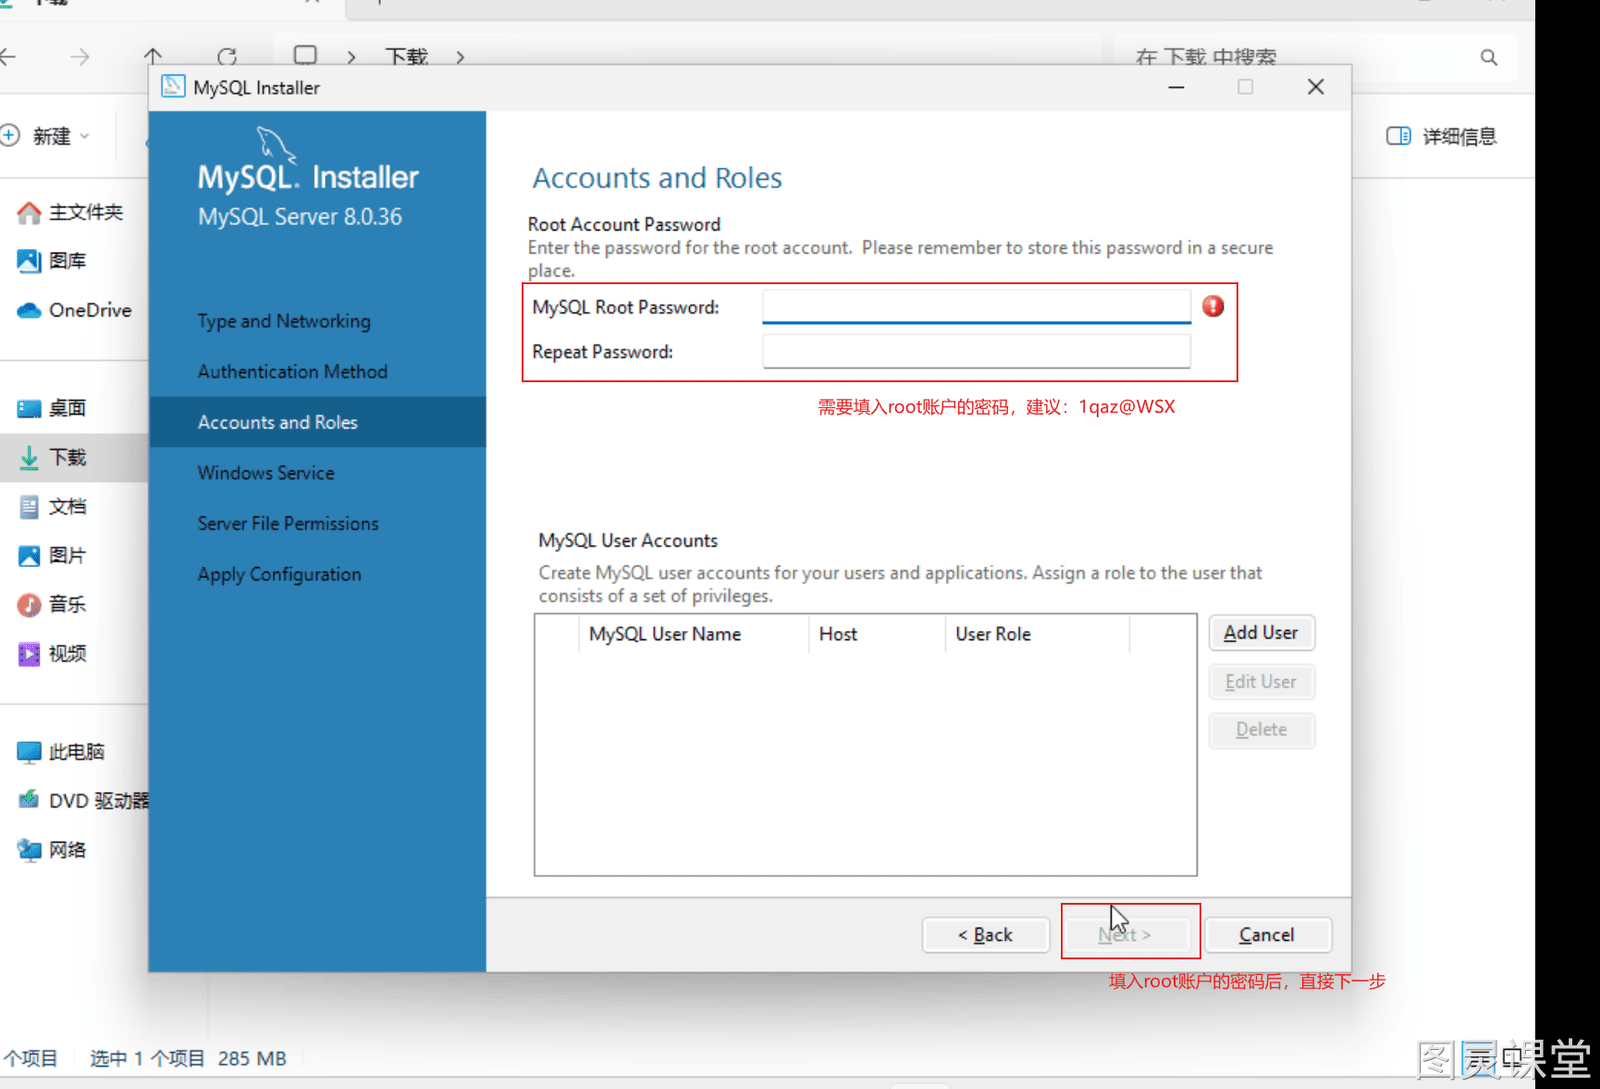The height and width of the screenshot is (1089, 1600).
Task: Open 视频 folder in Explorer sidebar
Action: (x=52, y=653)
